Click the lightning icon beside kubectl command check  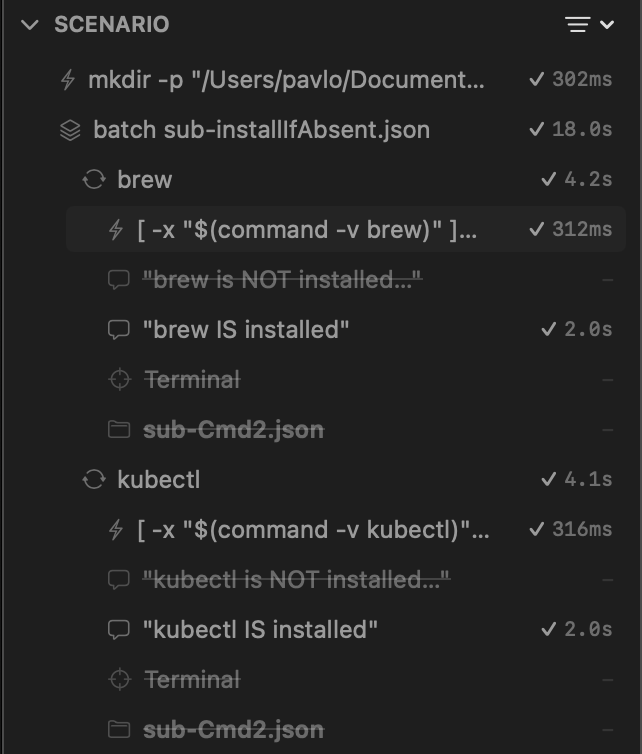[117, 530]
